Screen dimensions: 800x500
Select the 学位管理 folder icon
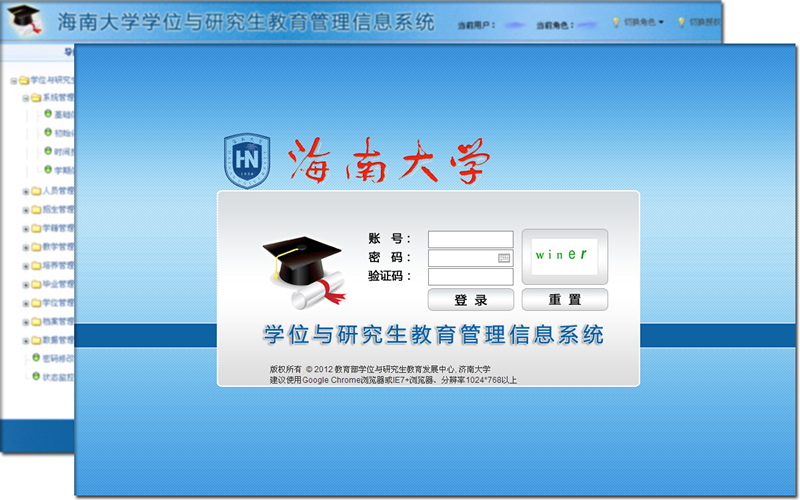[36, 304]
